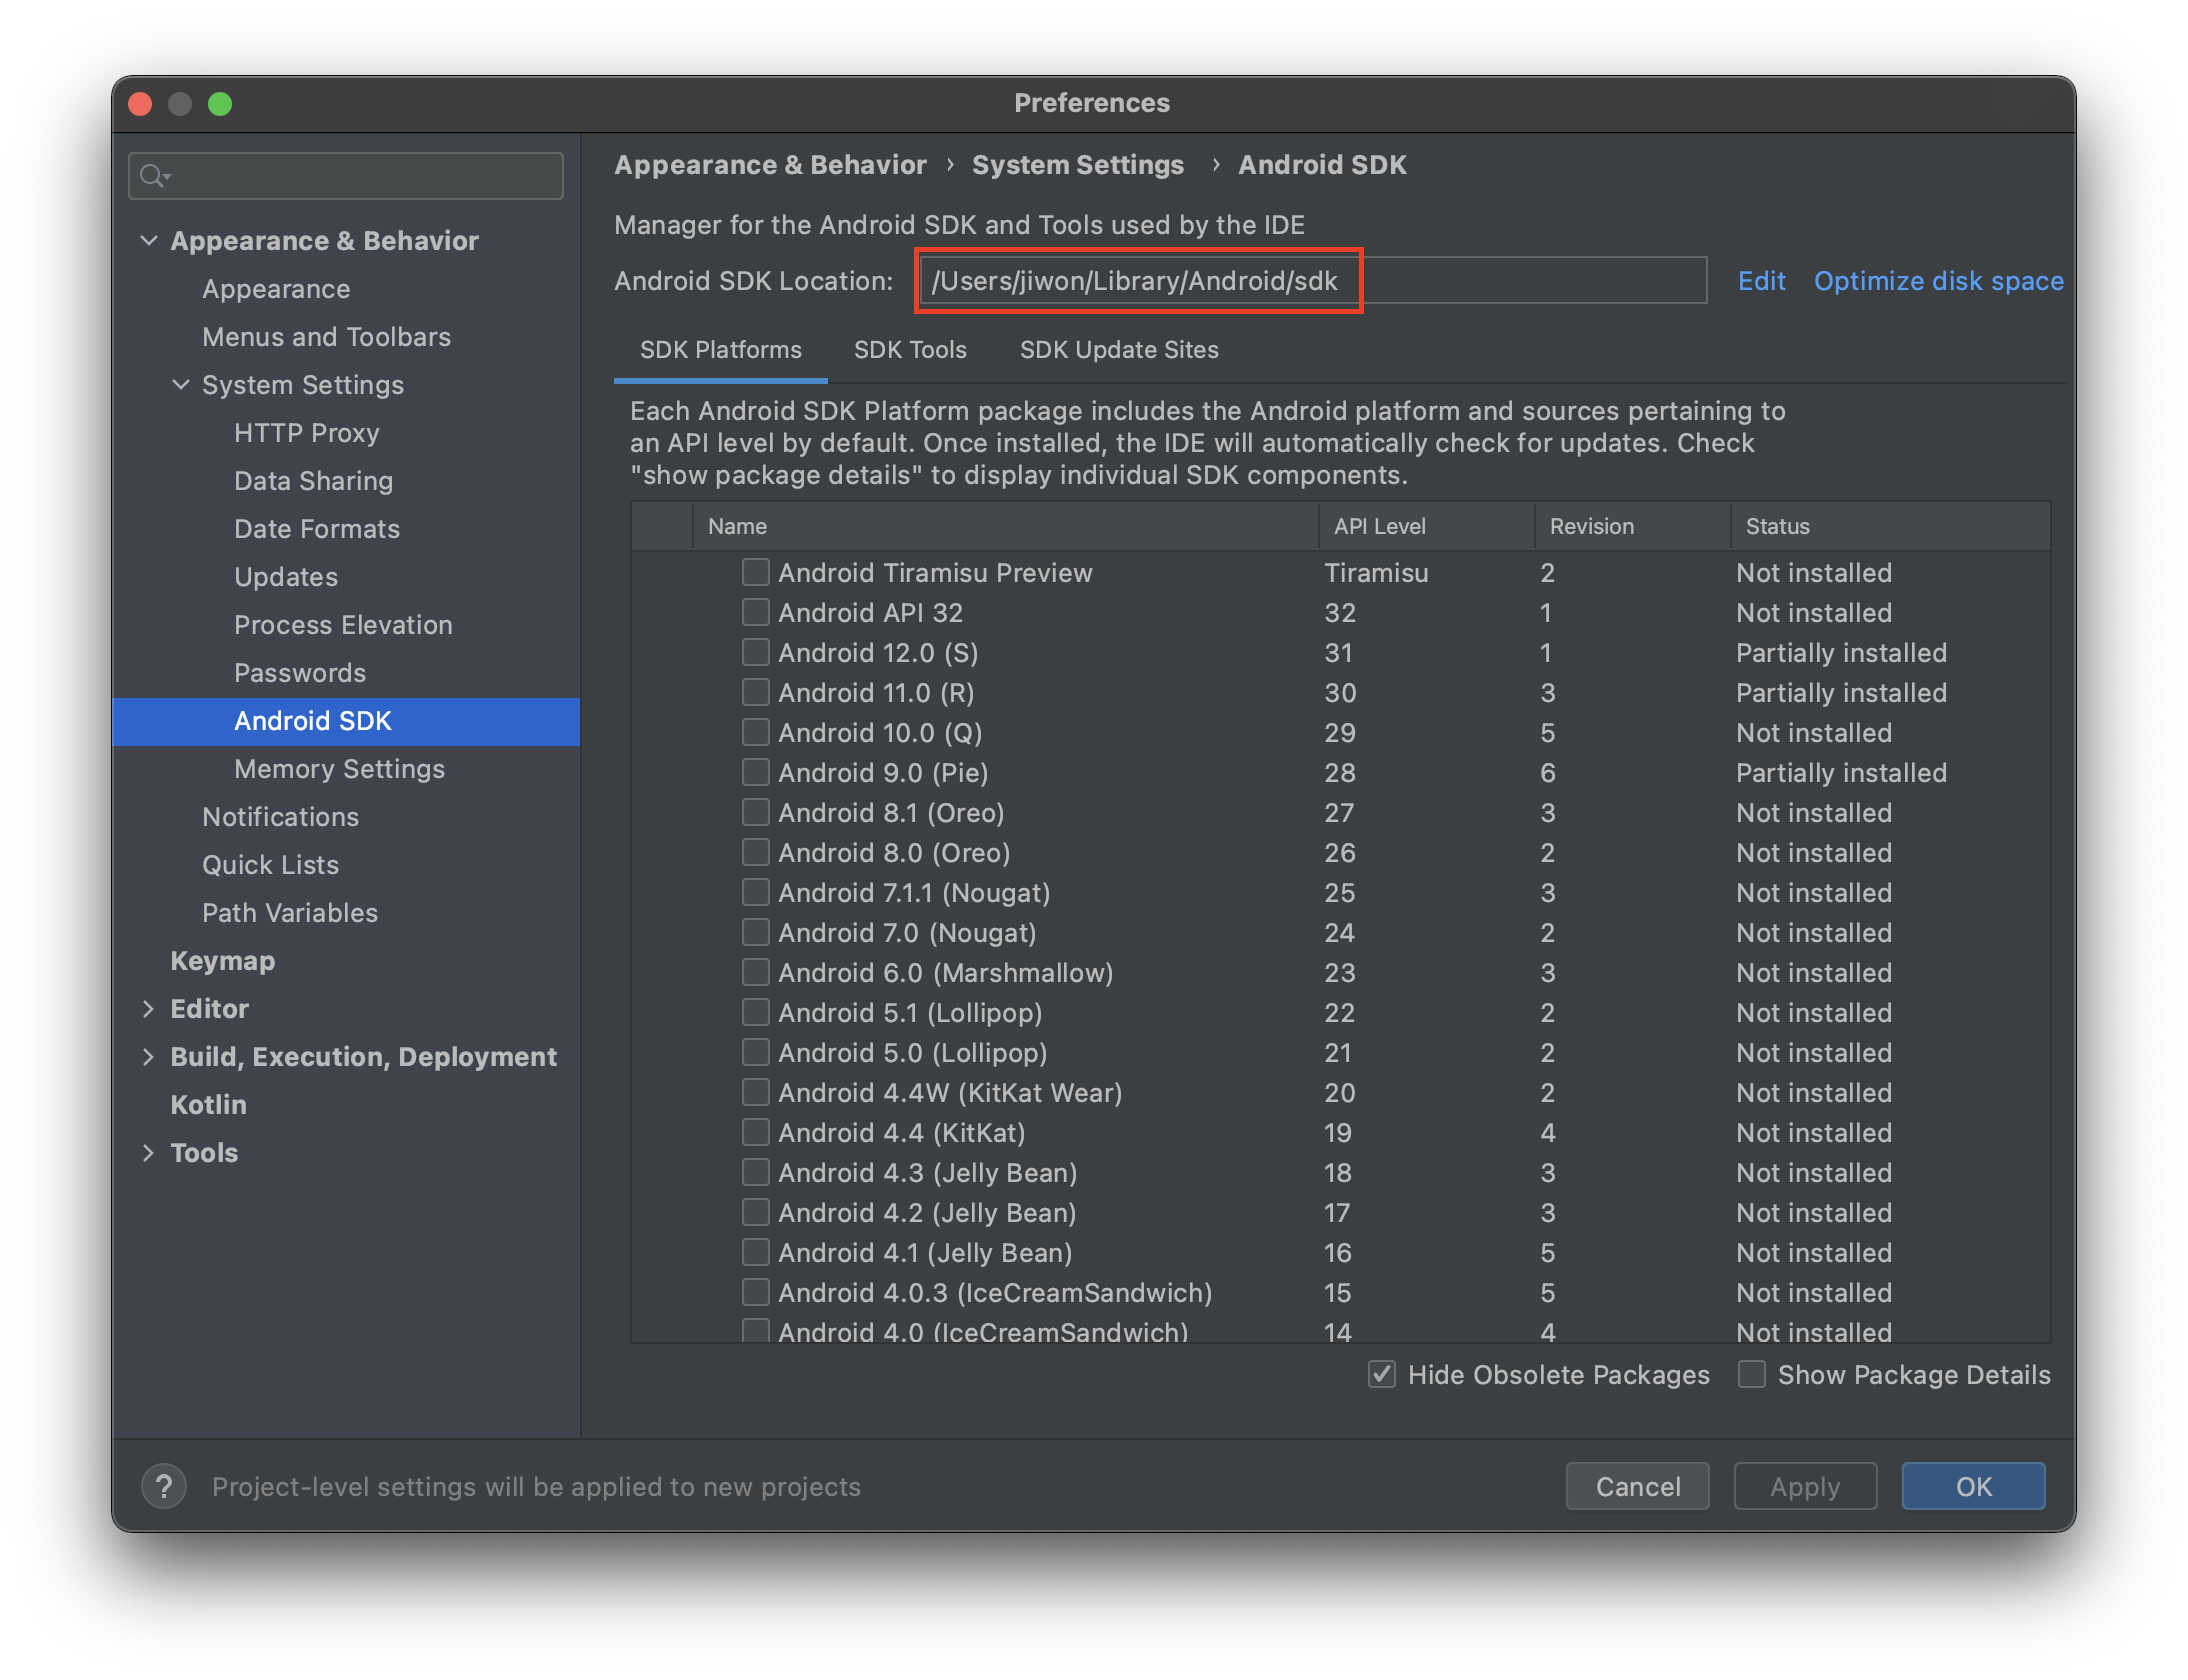Toggle the Android 11.0 (R) checkbox
The width and height of the screenshot is (2188, 1680).
pos(756,692)
